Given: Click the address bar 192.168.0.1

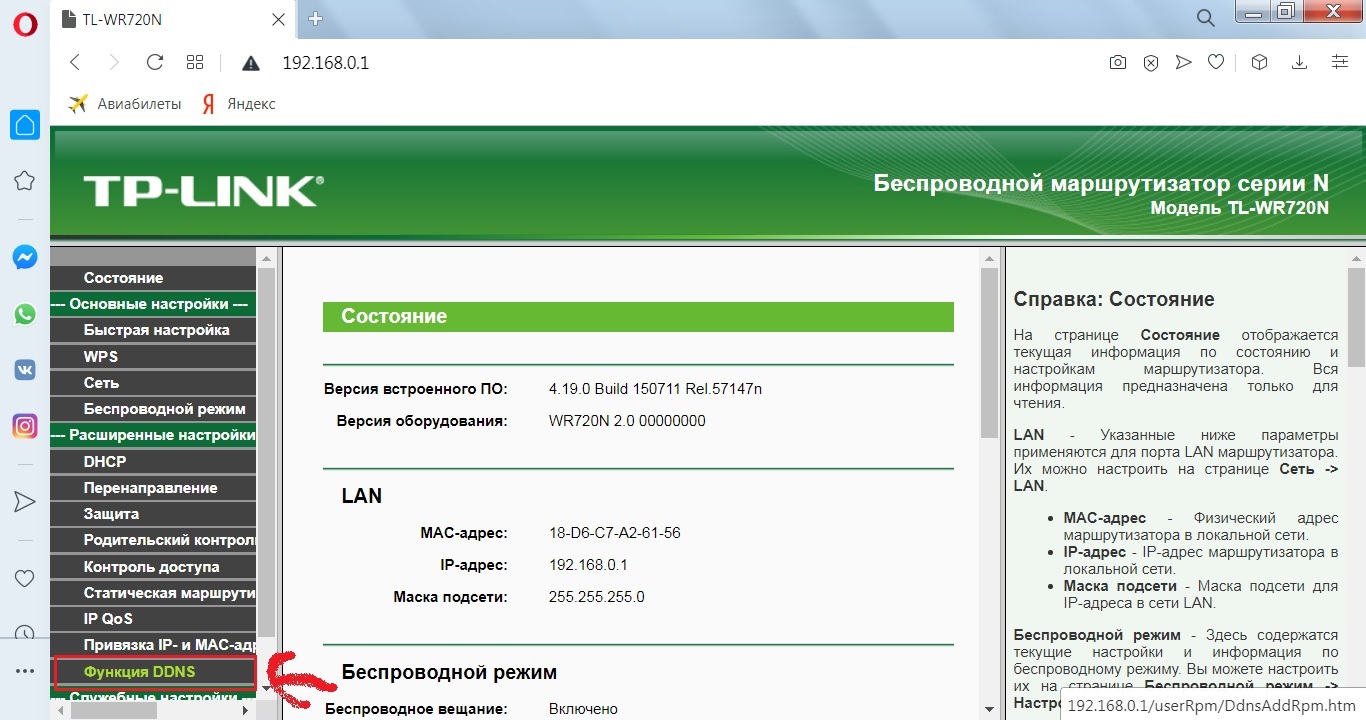Looking at the screenshot, I should coord(326,63).
